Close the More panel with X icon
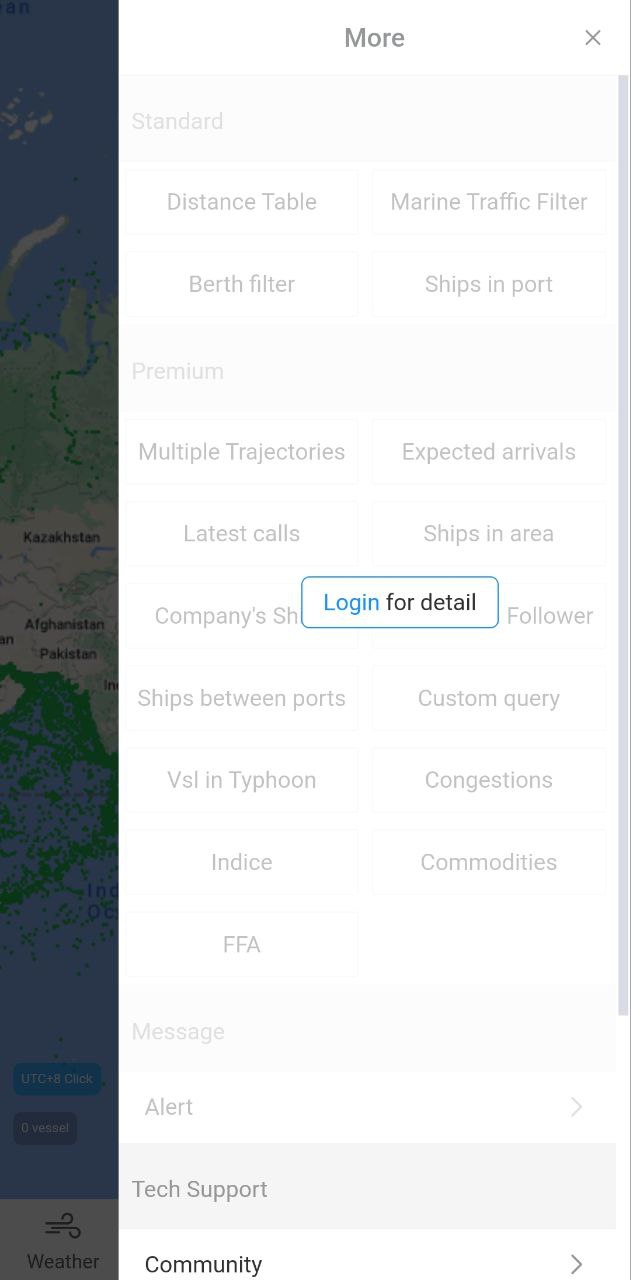Viewport: 631px width, 1280px height. [x=593, y=38]
